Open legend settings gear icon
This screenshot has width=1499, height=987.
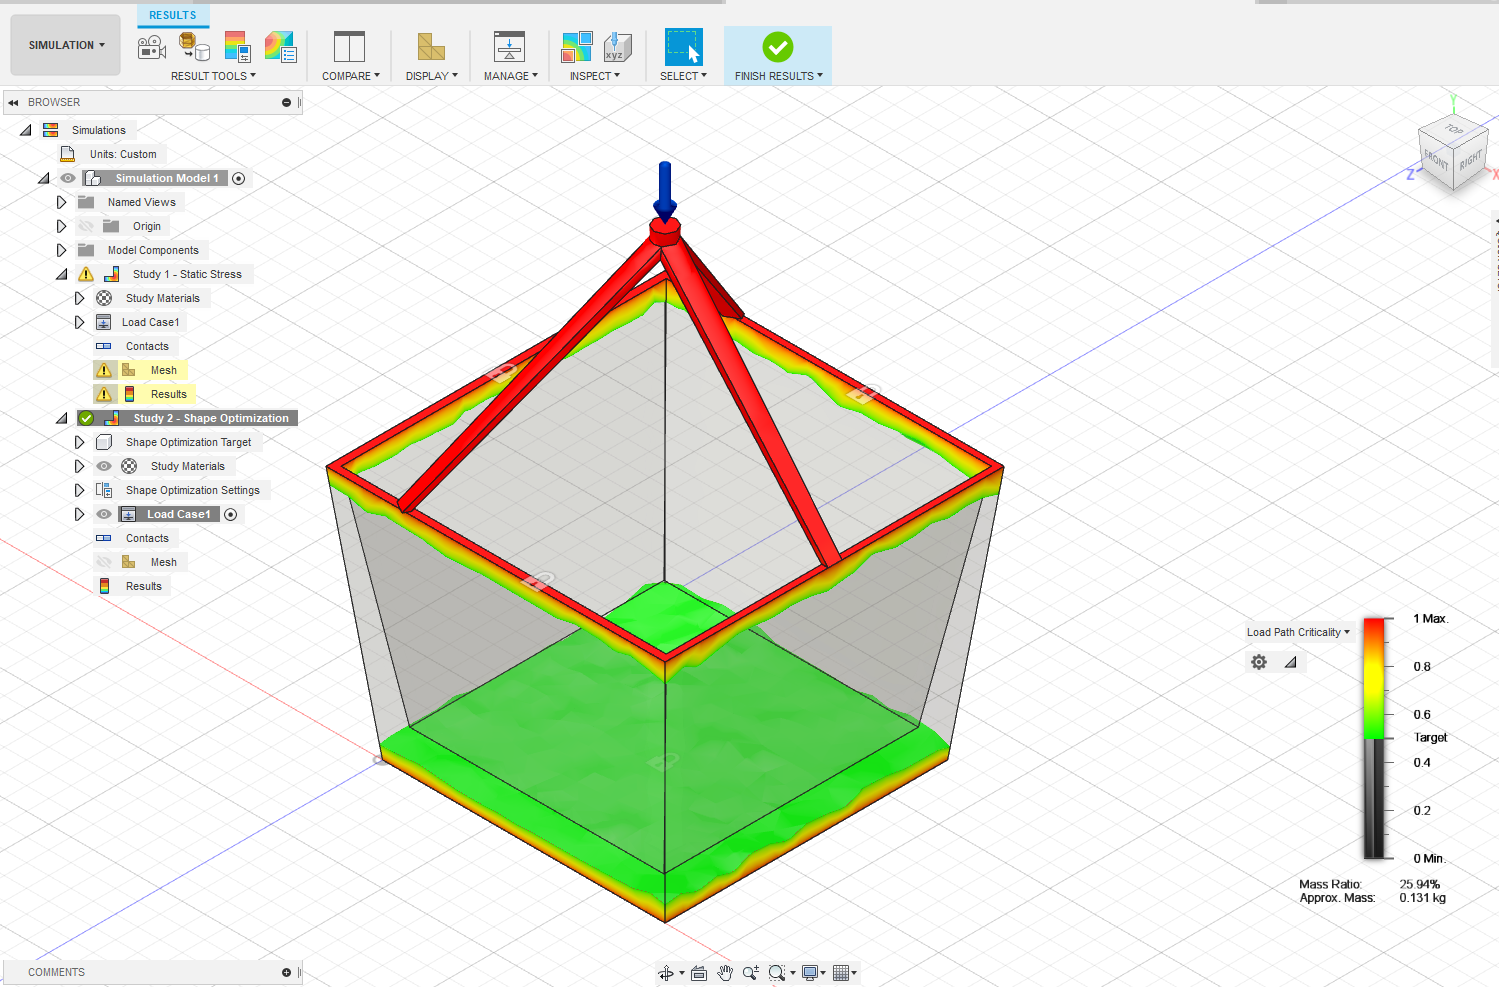(x=1259, y=662)
